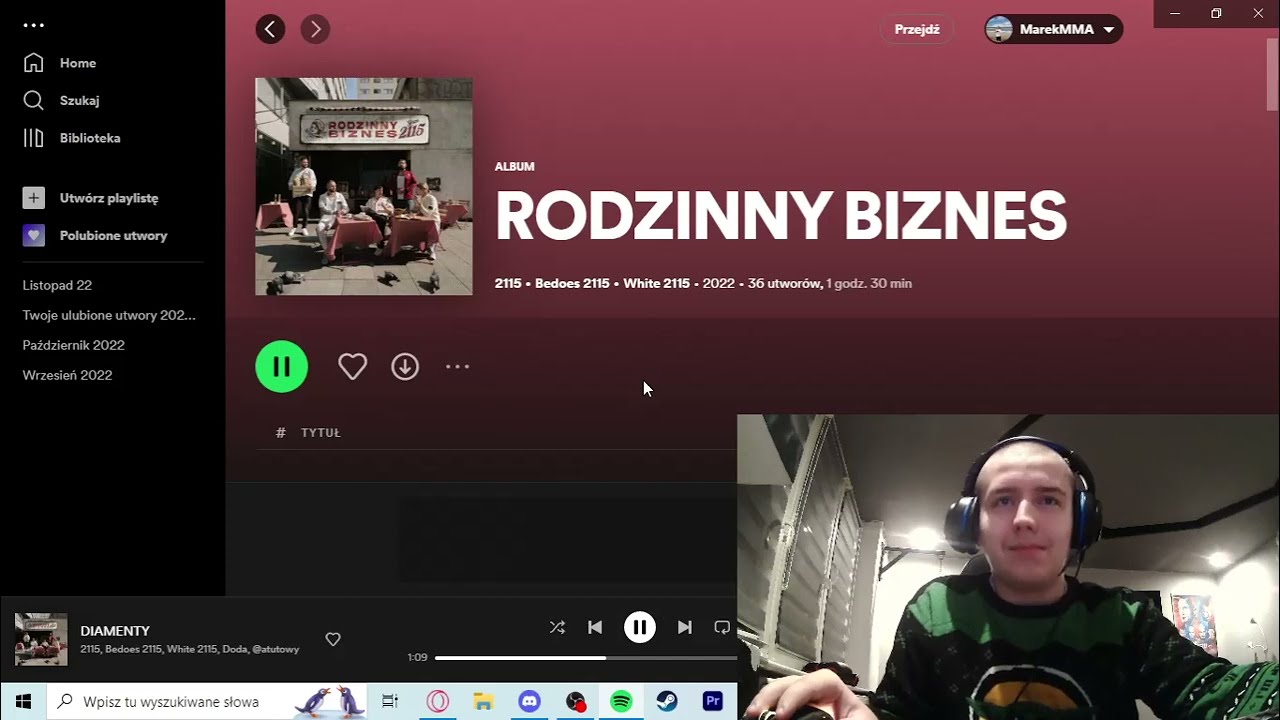Download the album with arrow icon
This screenshot has height=720, width=1280.
point(405,367)
